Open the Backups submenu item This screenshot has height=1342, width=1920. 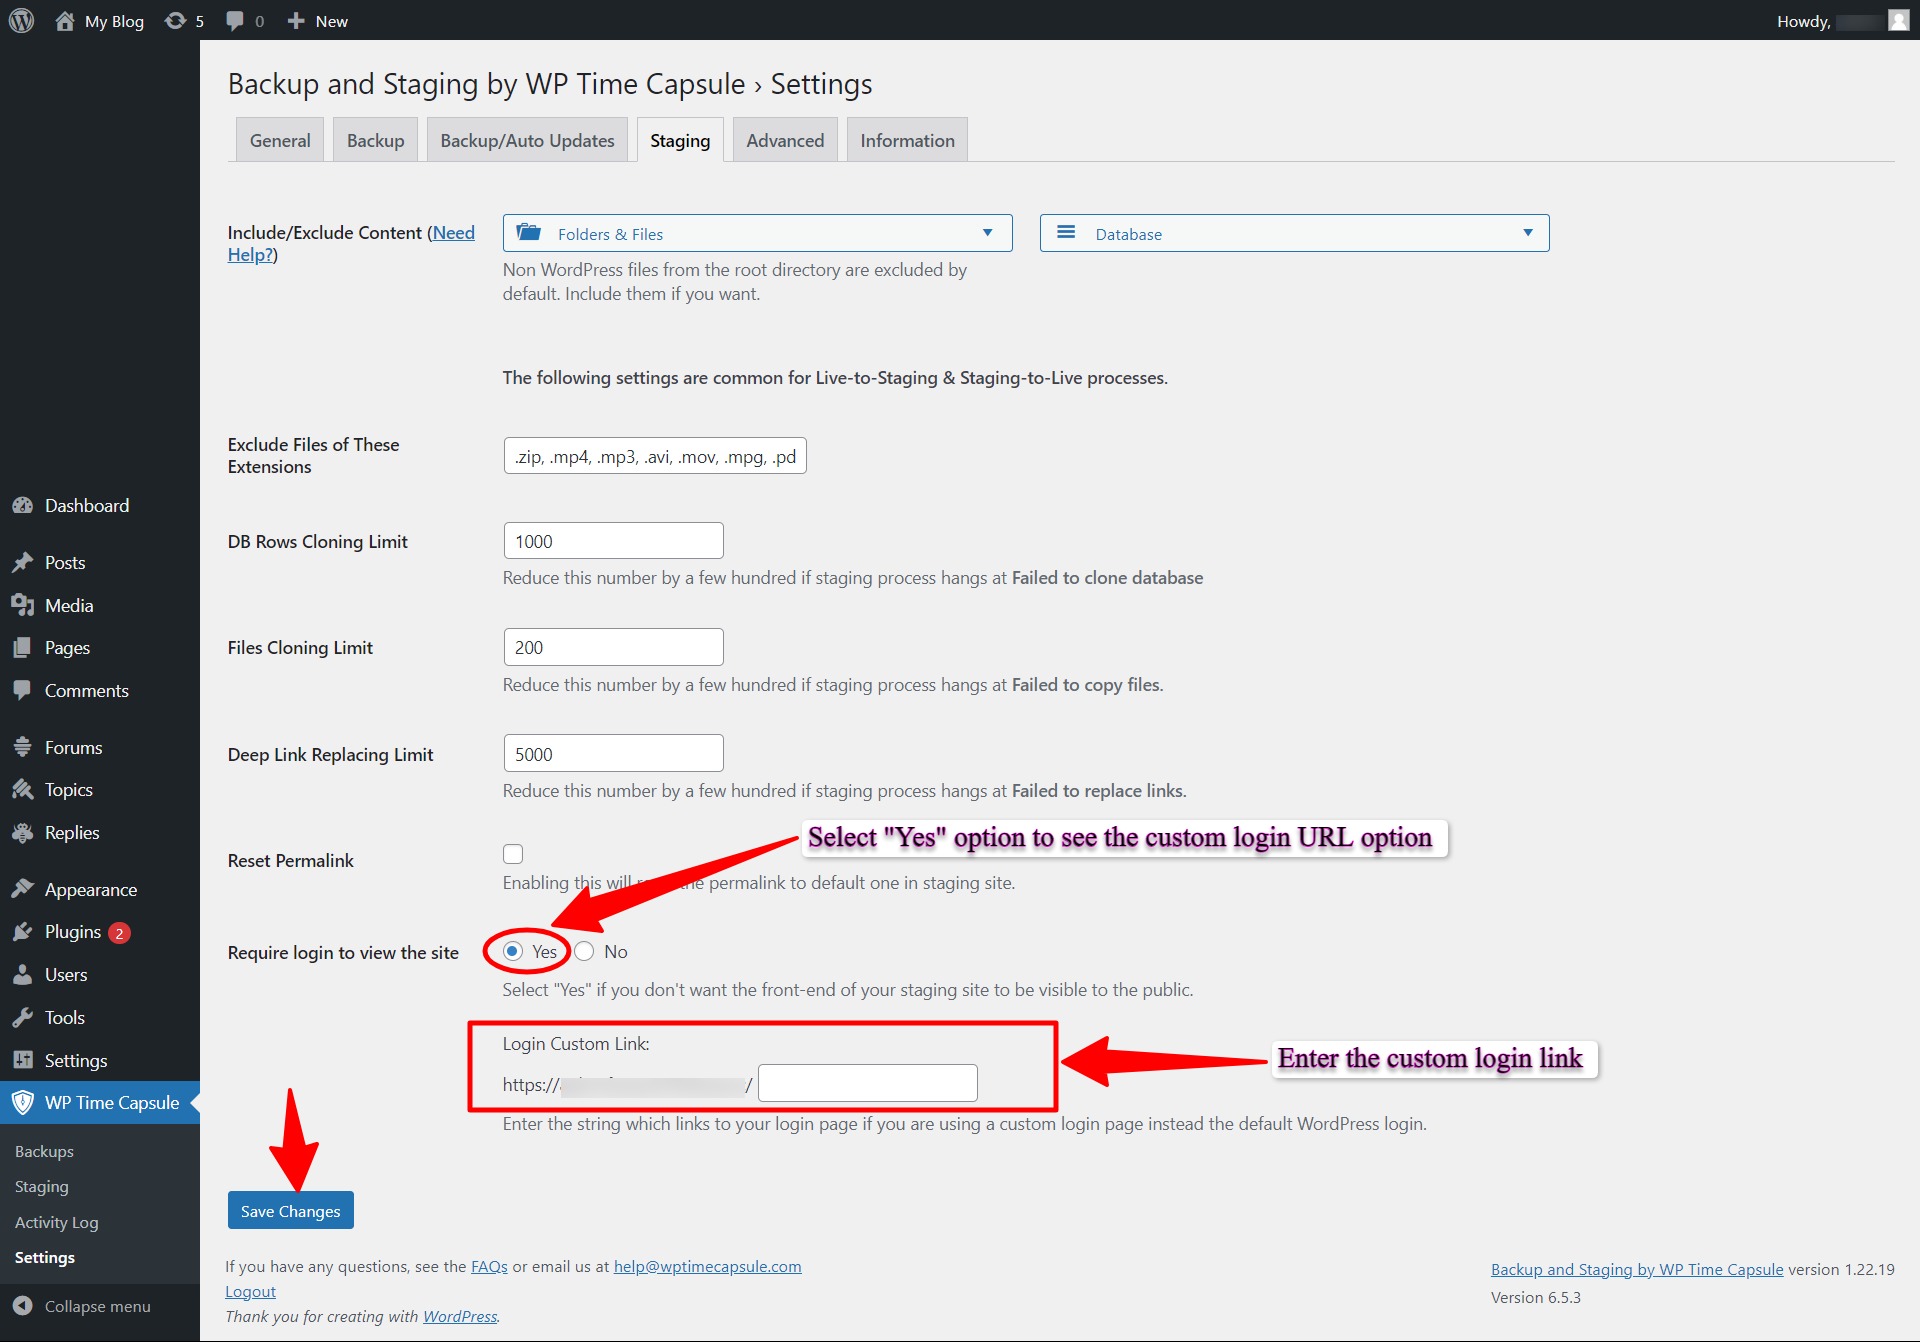44,1152
